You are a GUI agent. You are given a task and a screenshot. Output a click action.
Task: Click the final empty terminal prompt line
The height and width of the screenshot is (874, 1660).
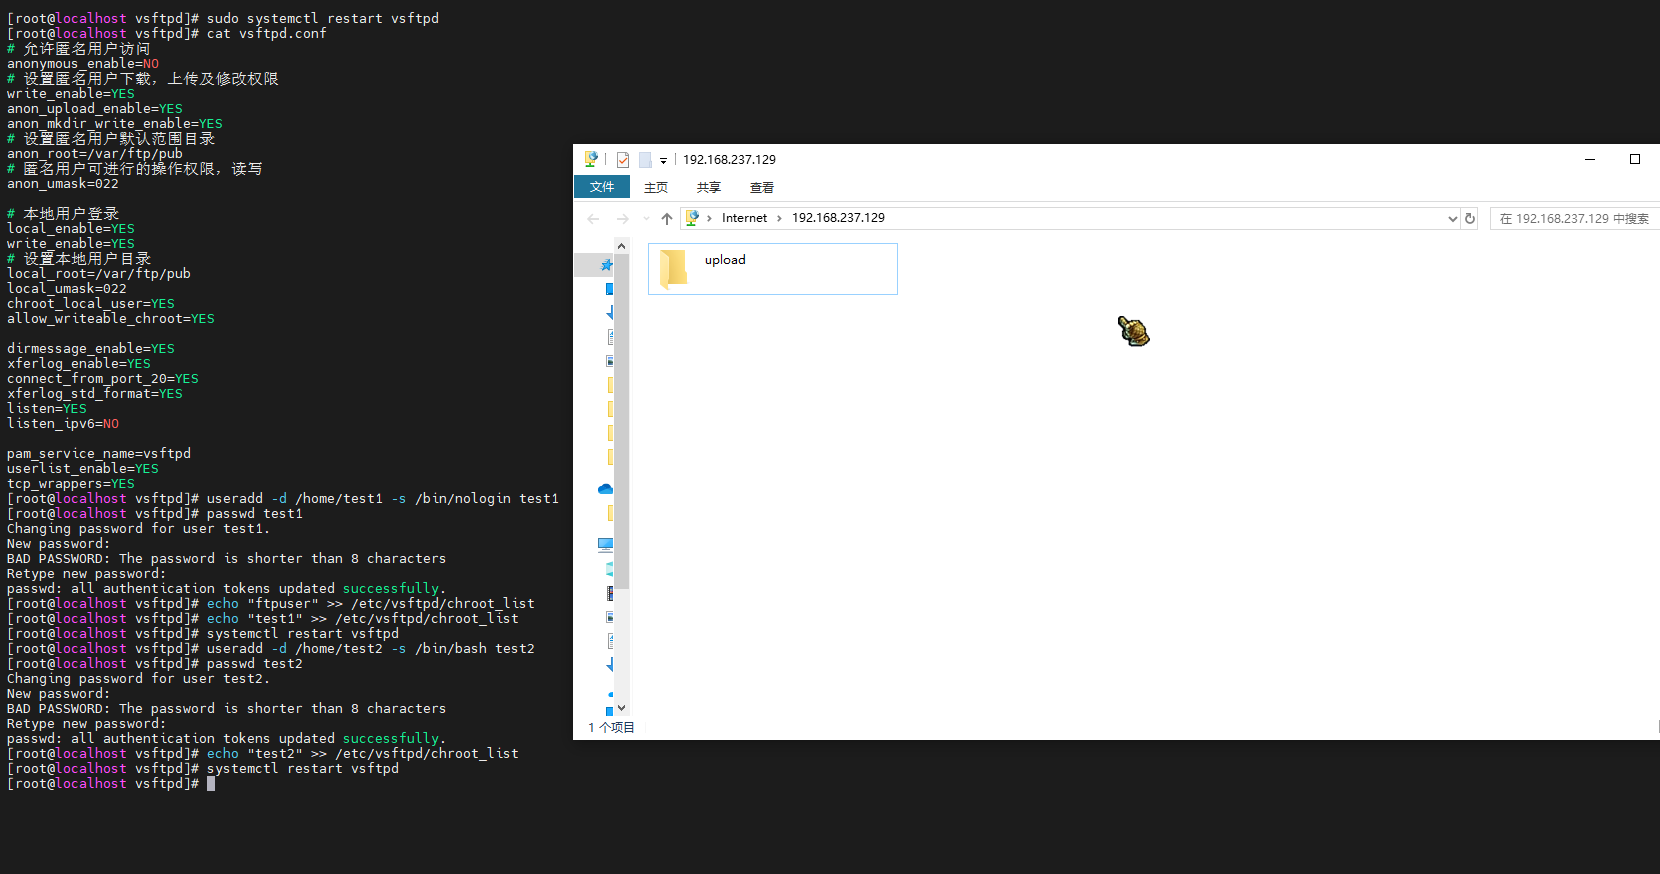click(111, 784)
